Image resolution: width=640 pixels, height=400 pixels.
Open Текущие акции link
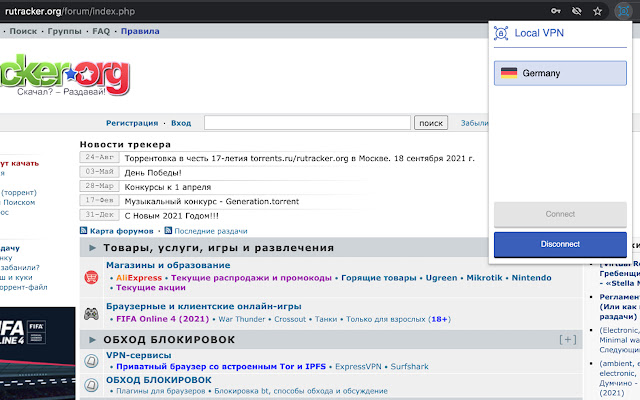(151, 288)
